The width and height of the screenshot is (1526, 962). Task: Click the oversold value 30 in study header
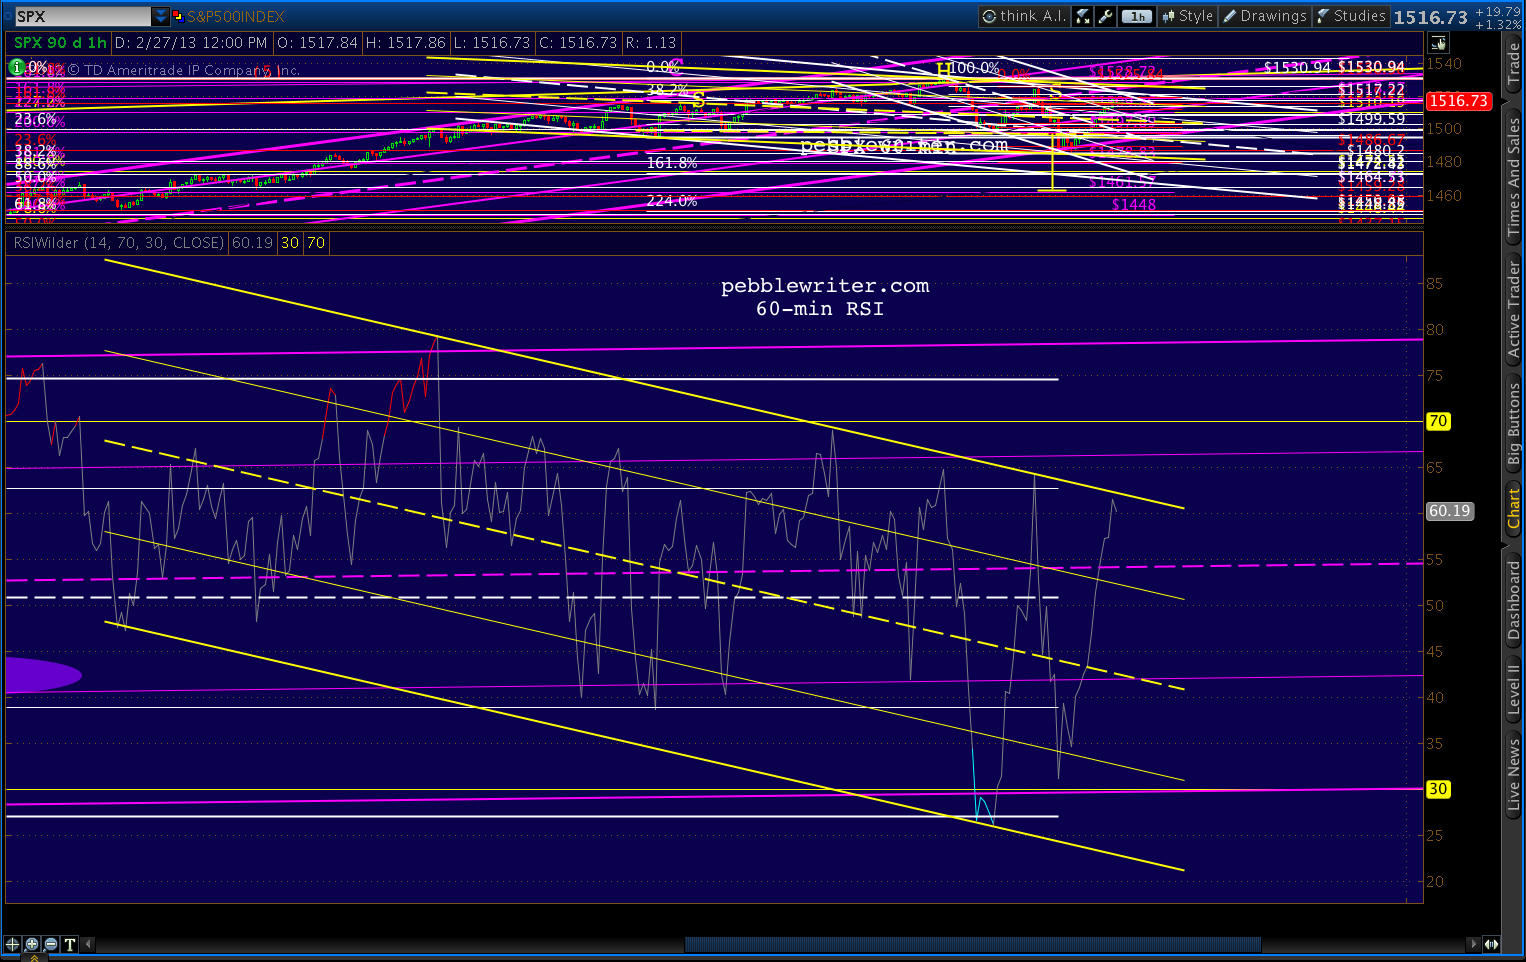[x=290, y=243]
